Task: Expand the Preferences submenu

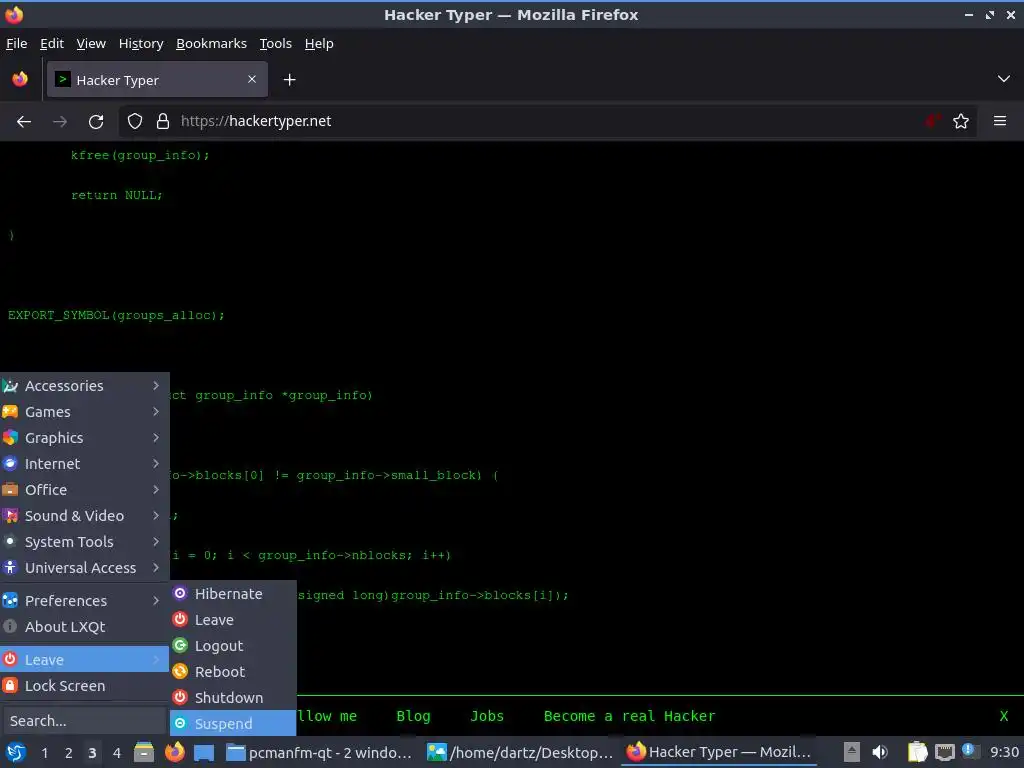Action: click(84, 601)
